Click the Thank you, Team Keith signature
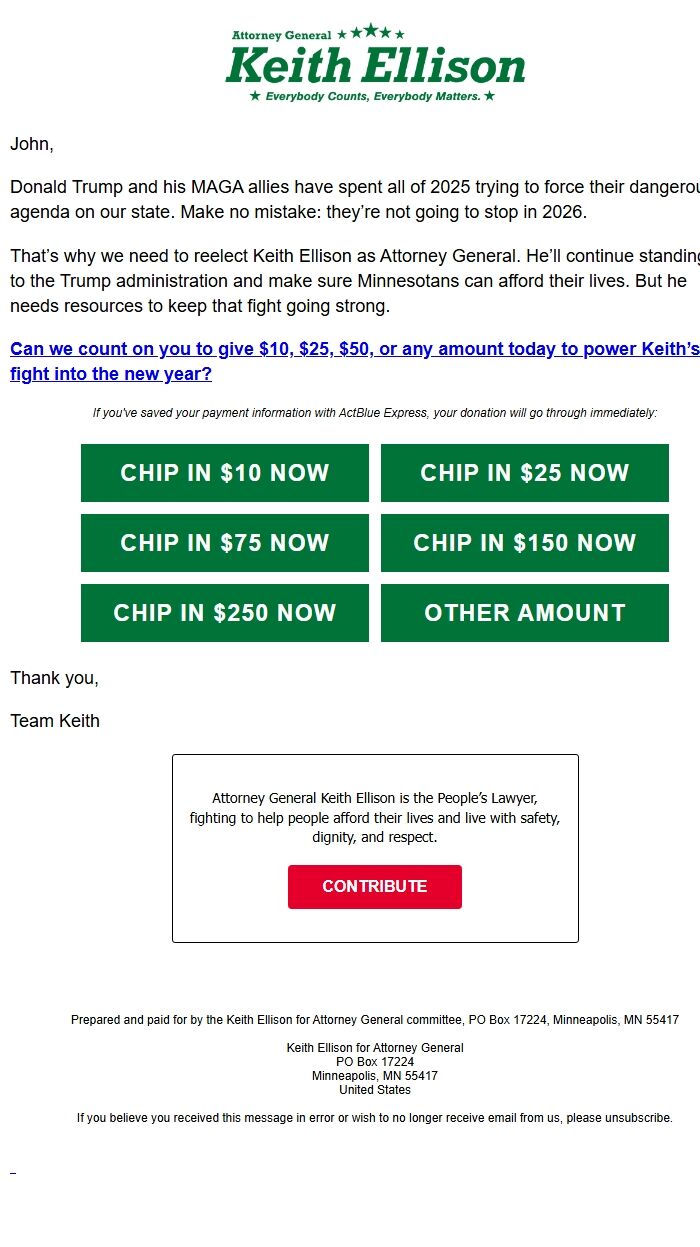The width and height of the screenshot is (700, 1247). 54,699
